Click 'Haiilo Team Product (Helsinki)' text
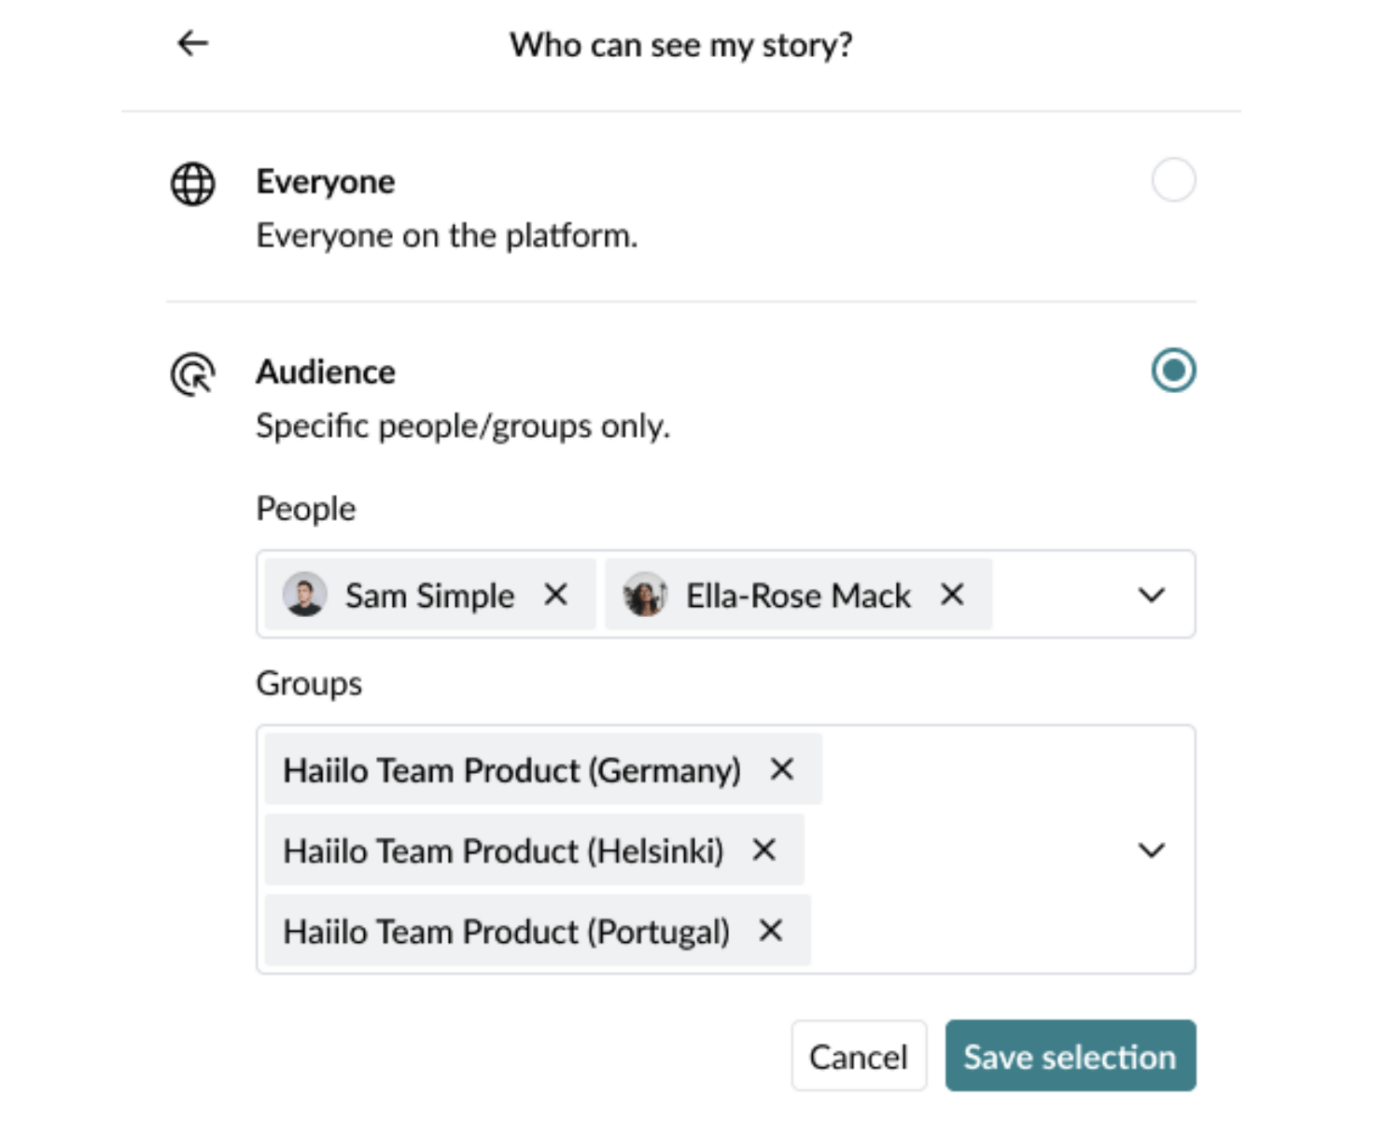1400x1124 pixels. point(503,851)
